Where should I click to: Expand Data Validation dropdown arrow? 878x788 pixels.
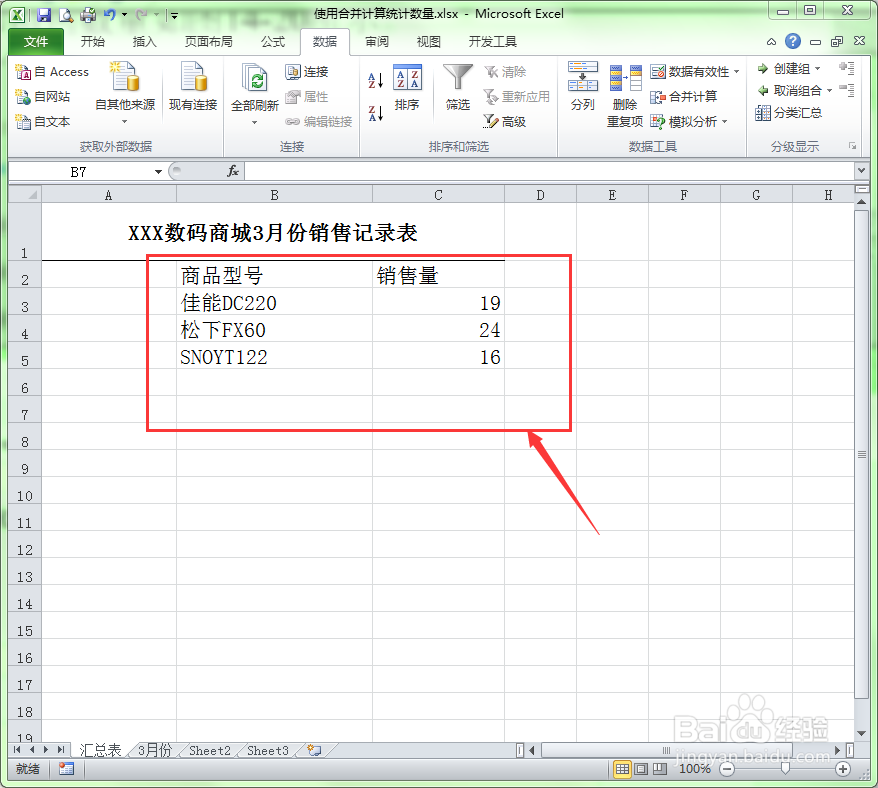pyautogui.click(x=736, y=72)
